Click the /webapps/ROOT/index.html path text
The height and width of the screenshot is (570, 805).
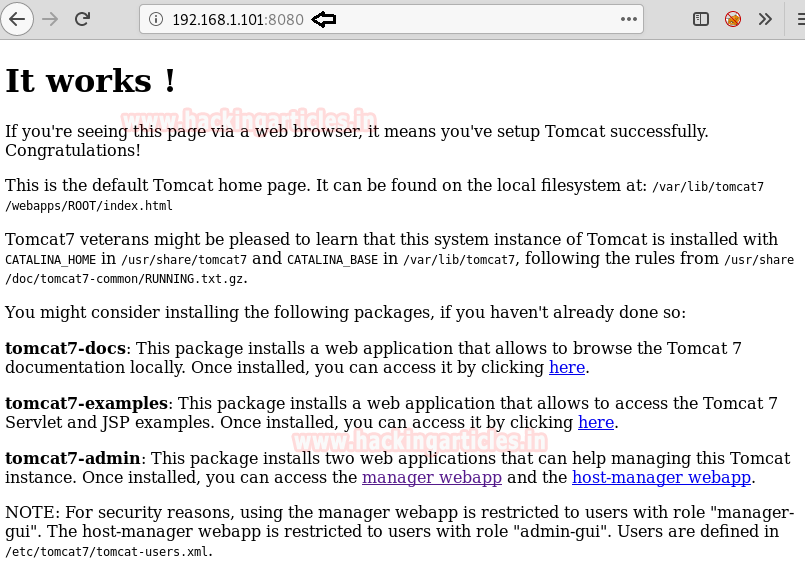point(89,206)
